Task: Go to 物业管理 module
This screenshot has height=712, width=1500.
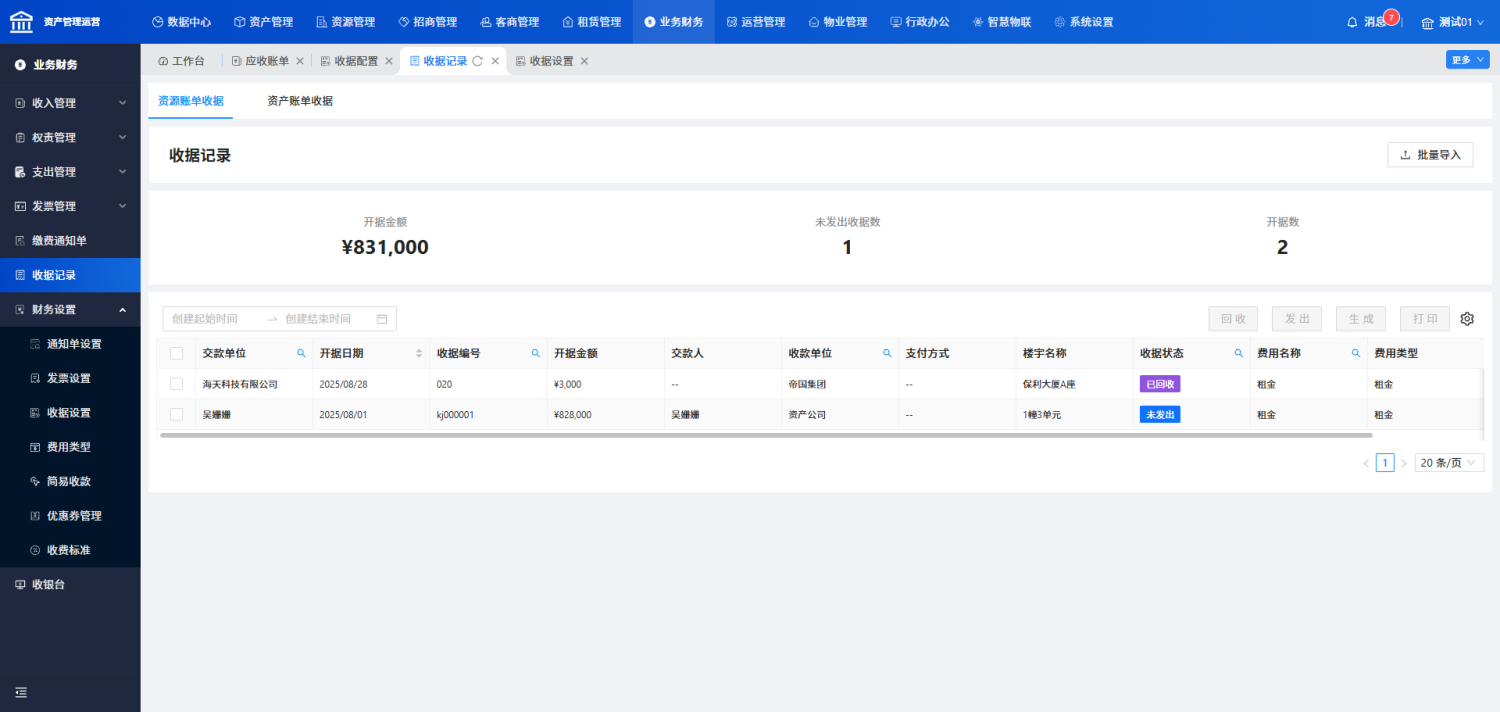Action: (x=837, y=22)
